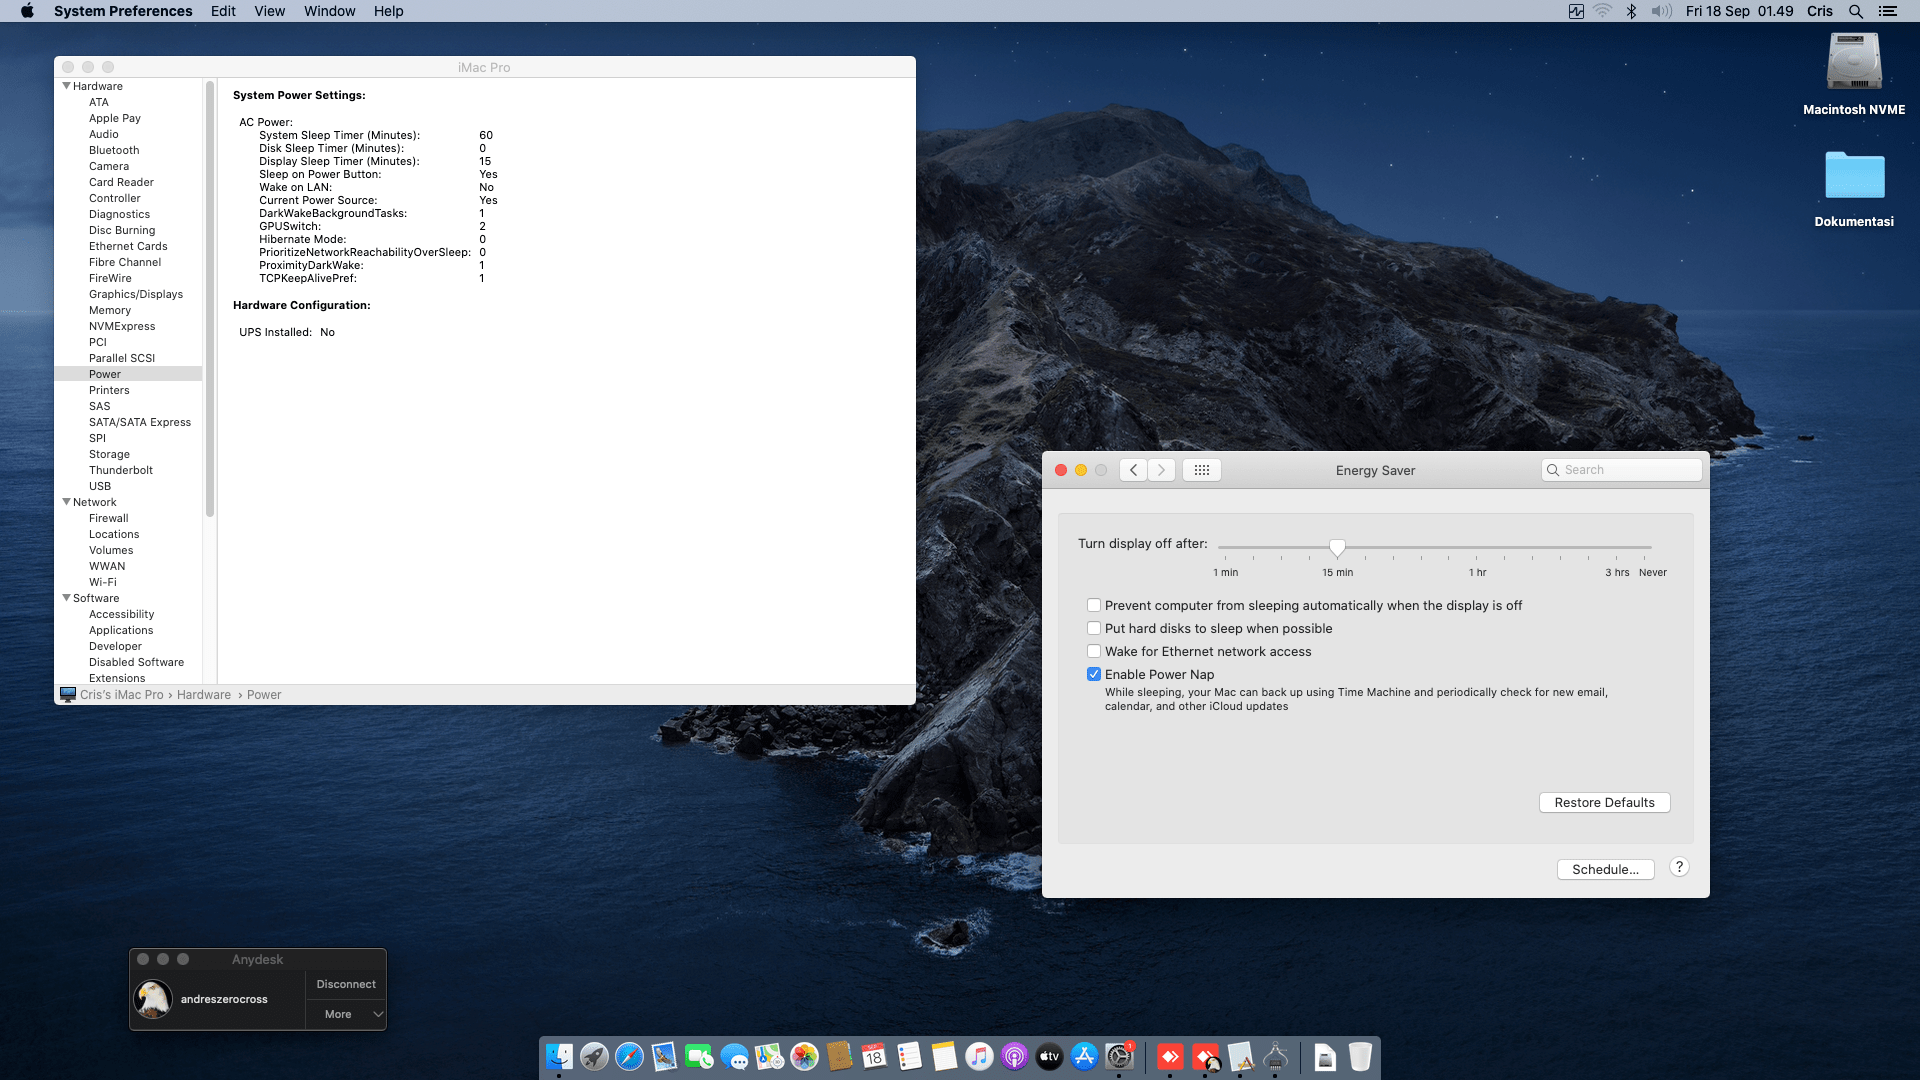Select Bluetooth in System Information sidebar
This screenshot has height=1080, width=1920.
coord(114,150)
